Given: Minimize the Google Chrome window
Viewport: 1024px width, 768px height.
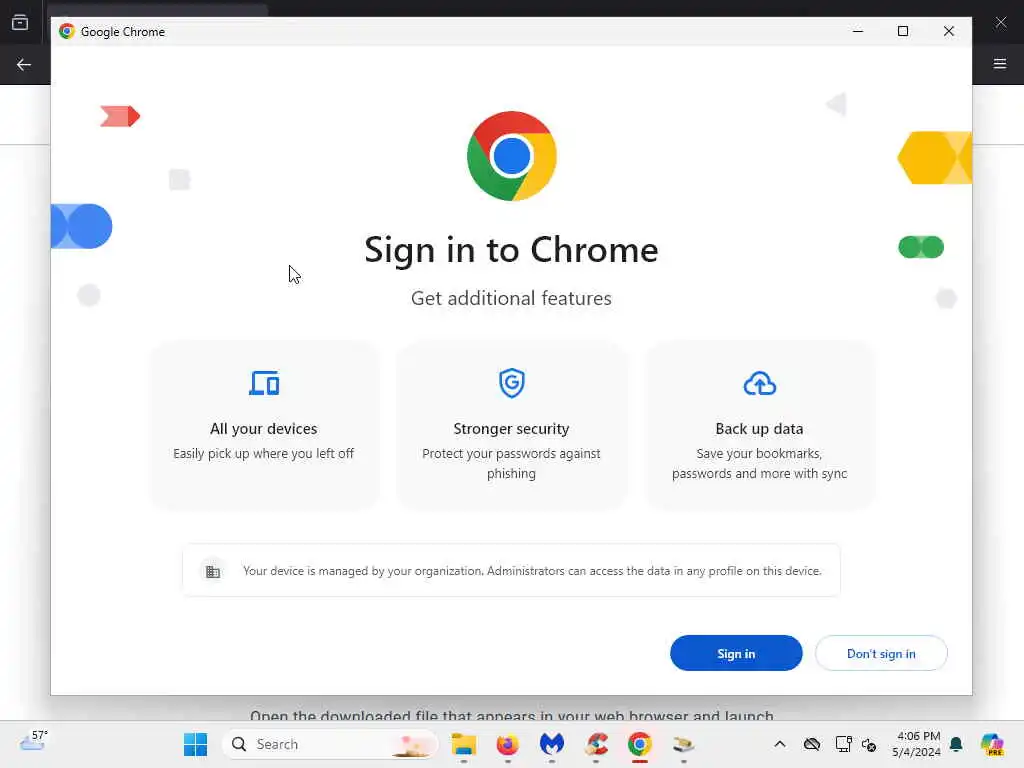Looking at the screenshot, I should [858, 31].
